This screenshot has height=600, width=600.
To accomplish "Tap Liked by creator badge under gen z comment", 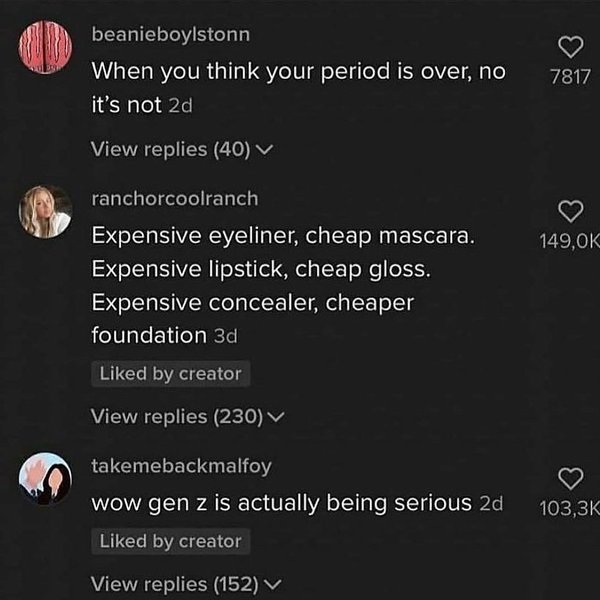I will tap(170, 541).
